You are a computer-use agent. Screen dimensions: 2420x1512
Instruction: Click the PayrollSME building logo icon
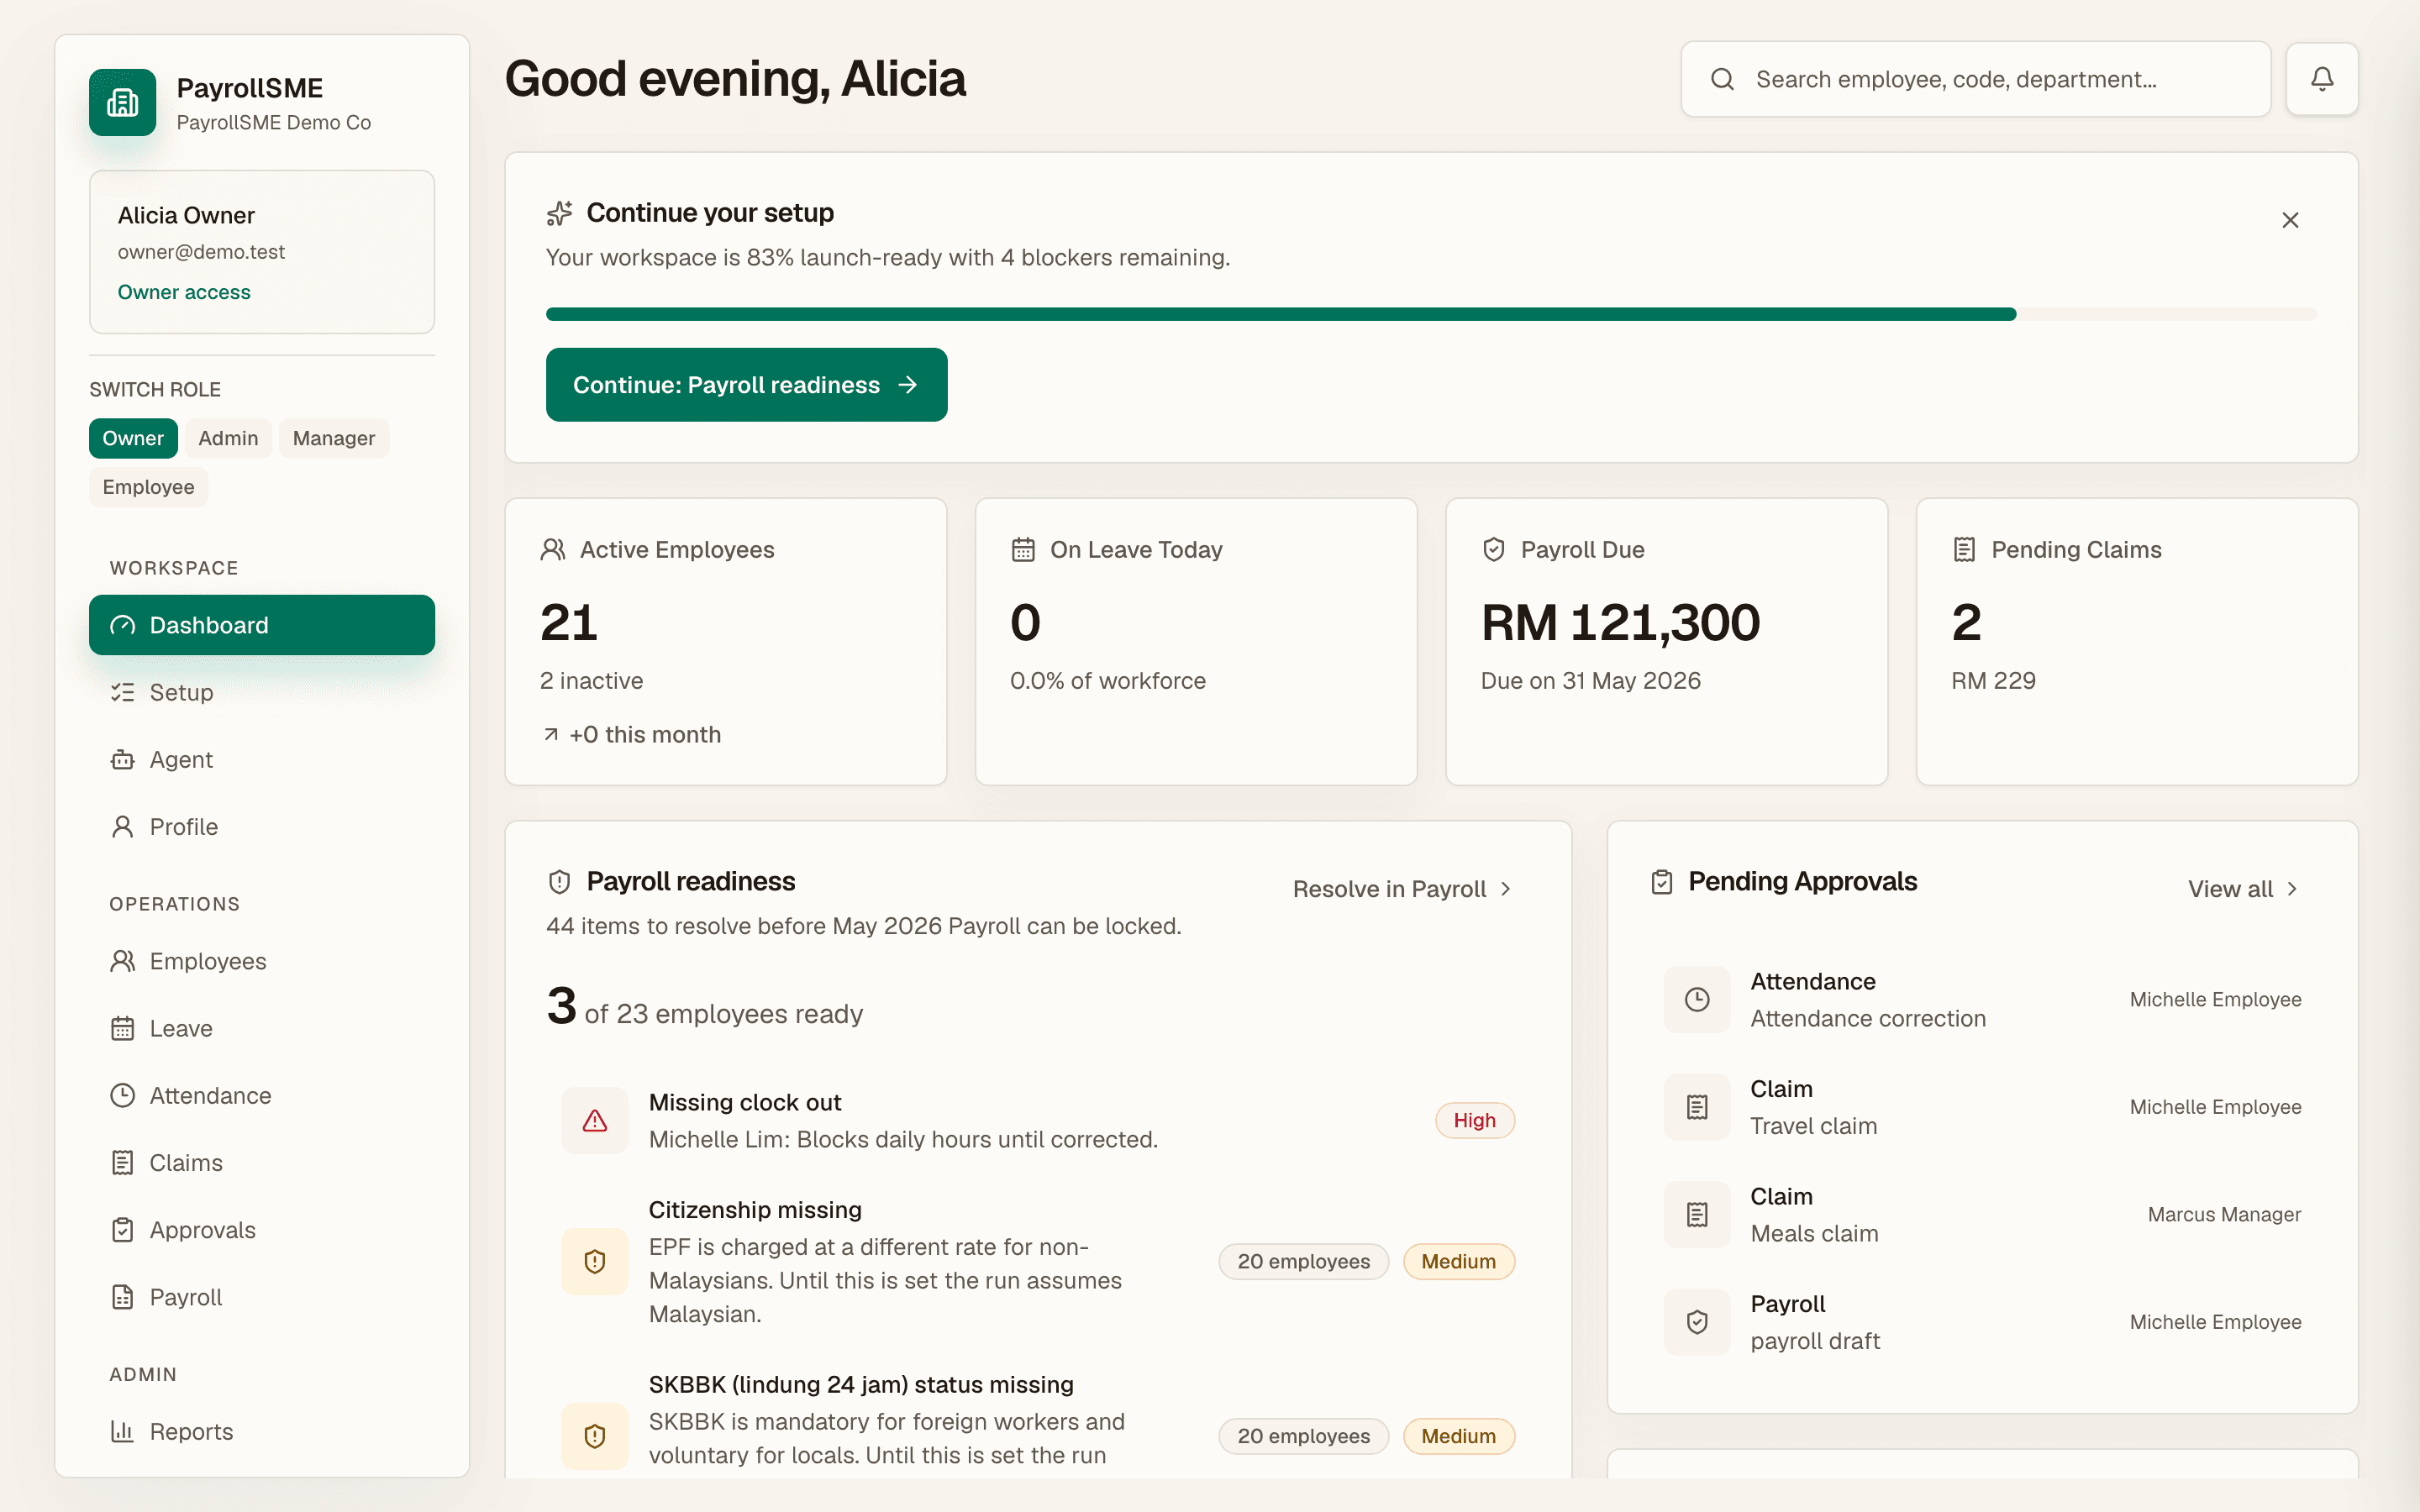pos(122,102)
